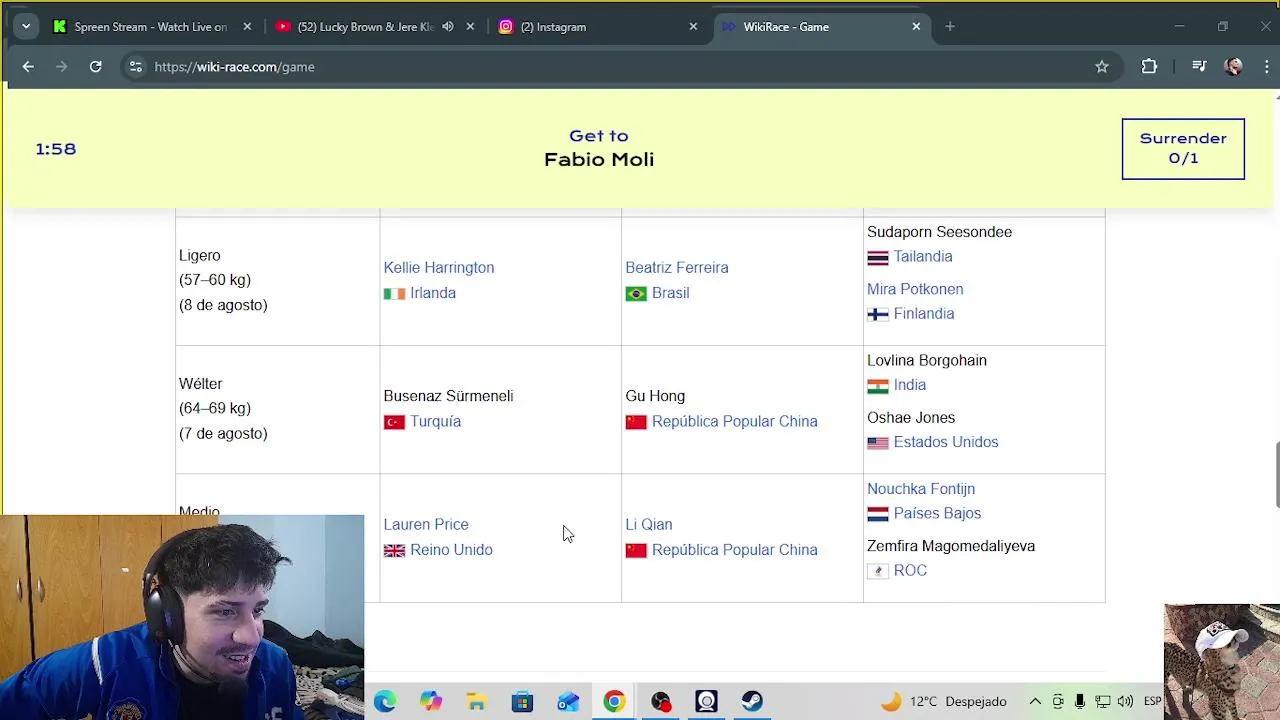Click the Brazil flag icon
This screenshot has height=720, width=1280.
(636, 294)
